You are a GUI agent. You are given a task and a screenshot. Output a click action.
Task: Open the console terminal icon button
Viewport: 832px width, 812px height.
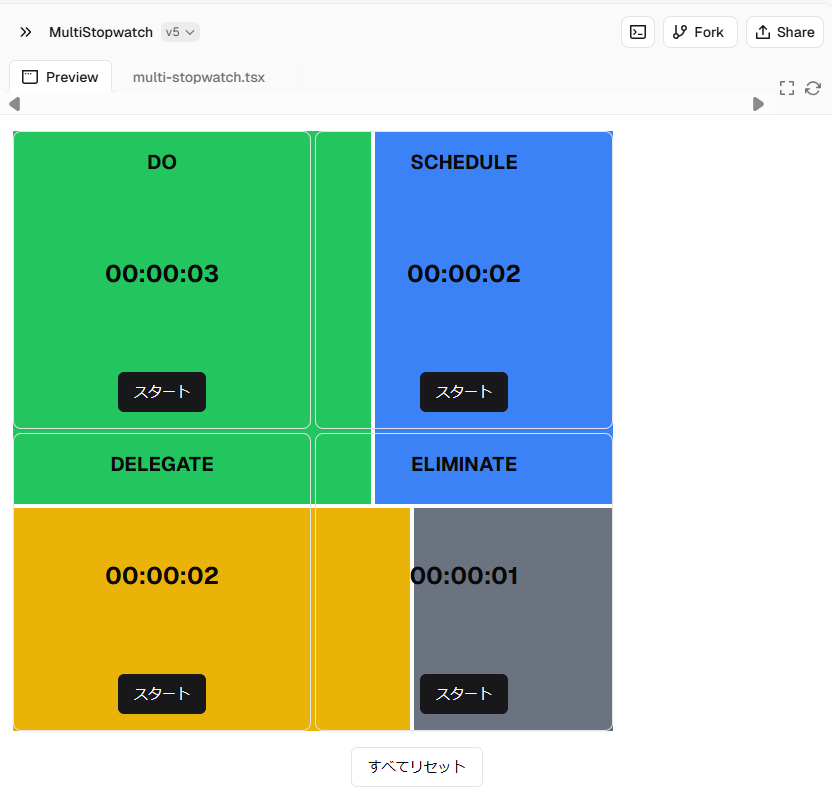coord(638,32)
